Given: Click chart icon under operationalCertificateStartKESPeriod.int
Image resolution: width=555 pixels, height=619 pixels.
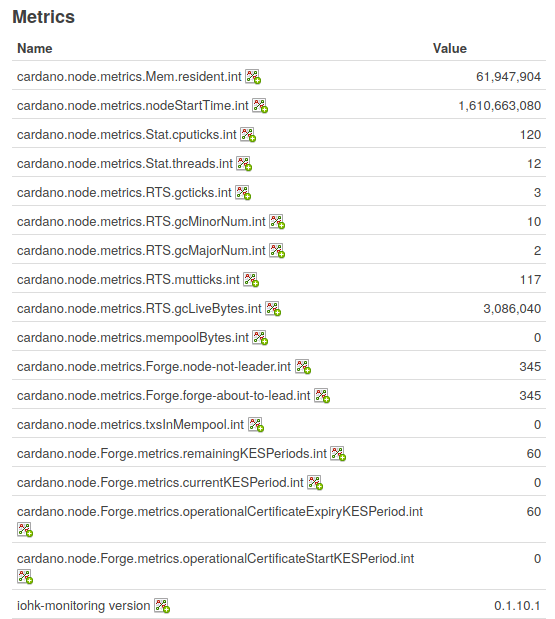Looking at the screenshot, I should point(25,577).
